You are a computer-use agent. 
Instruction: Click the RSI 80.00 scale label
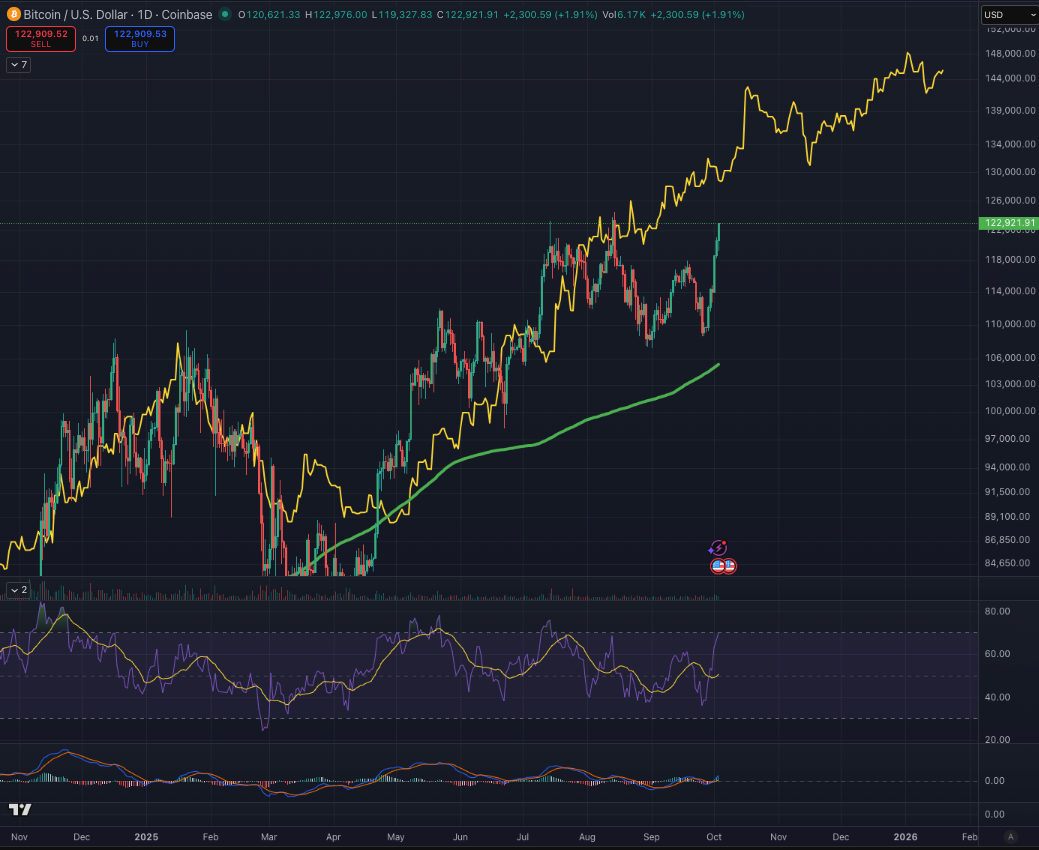997,611
